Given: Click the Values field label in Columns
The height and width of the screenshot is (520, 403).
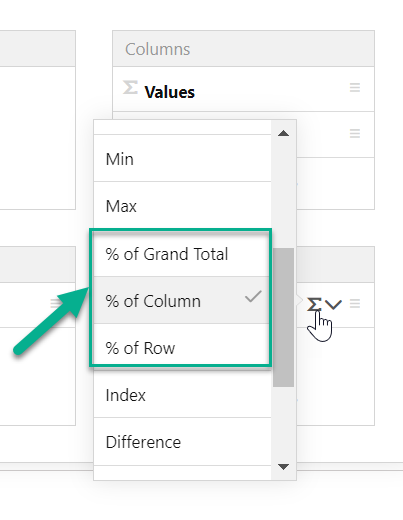Looking at the screenshot, I should 169,92.
